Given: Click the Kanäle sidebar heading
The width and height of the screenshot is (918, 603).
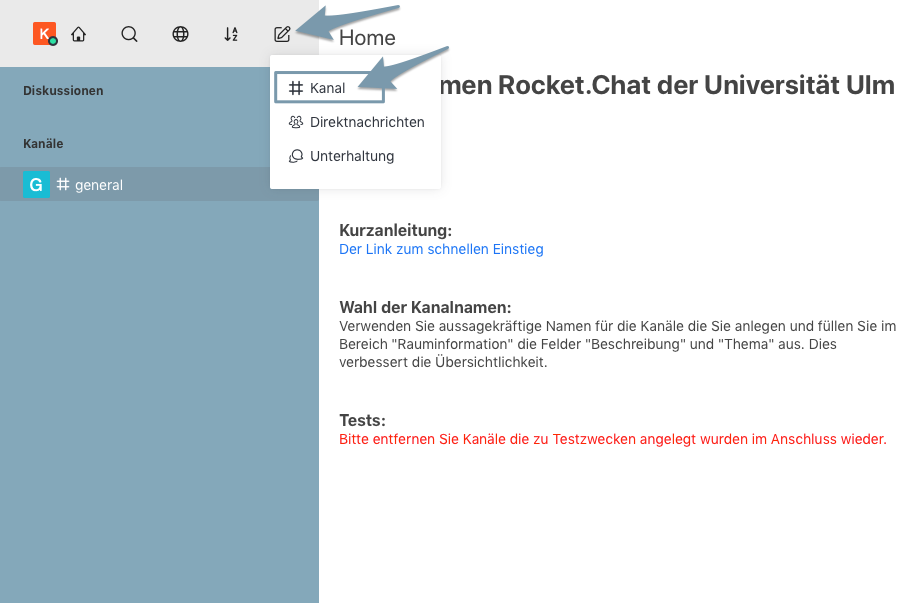Looking at the screenshot, I should 43,143.
